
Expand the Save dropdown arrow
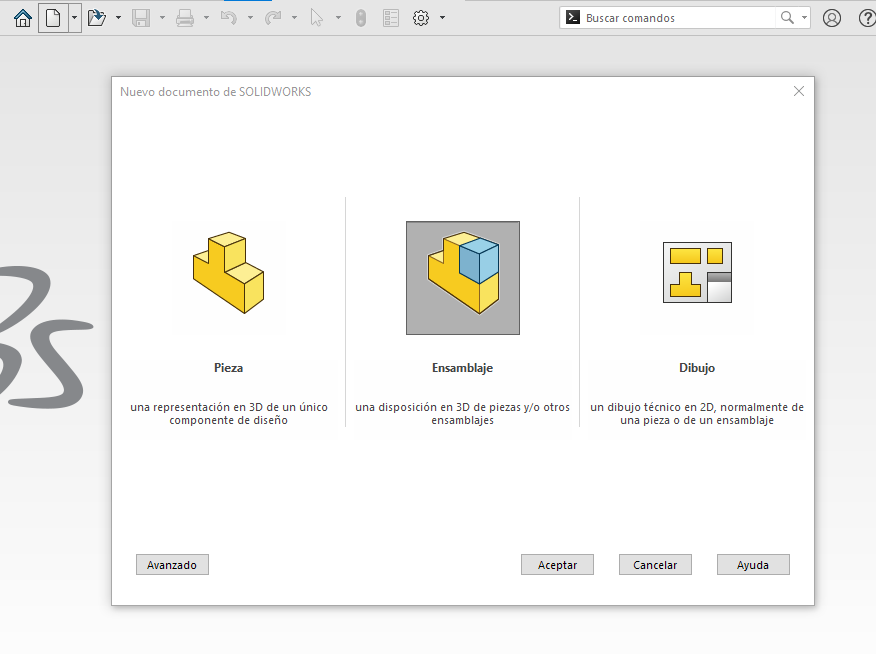point(162,18)
